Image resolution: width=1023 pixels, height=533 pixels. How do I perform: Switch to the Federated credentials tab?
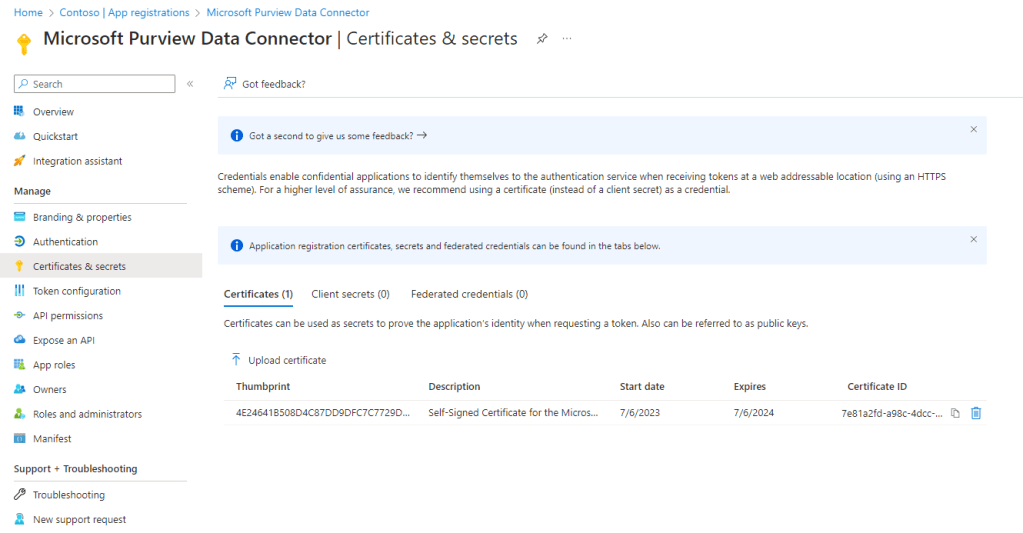coord(469,294)
